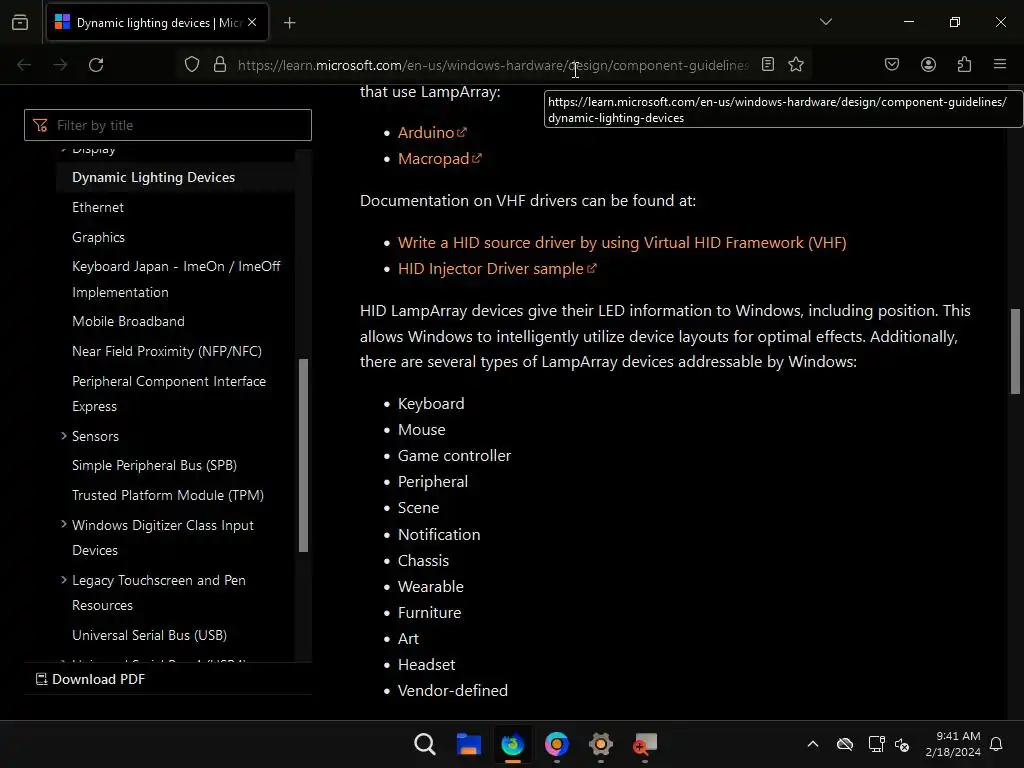Open the list all tabs dropdown

coord(825,22)
